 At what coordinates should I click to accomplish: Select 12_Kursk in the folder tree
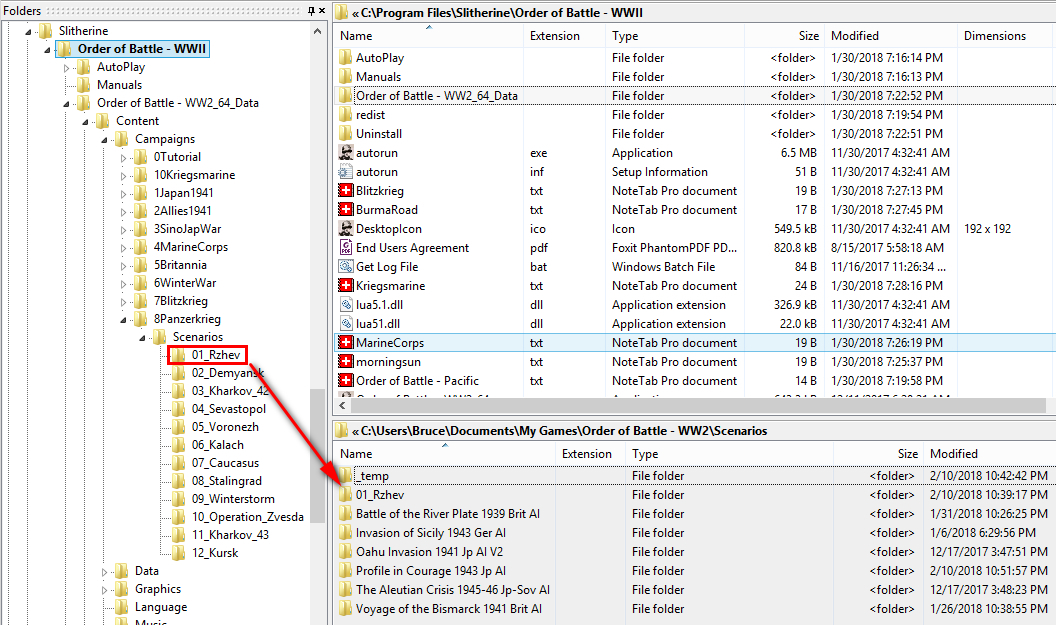tap(215, 553)
